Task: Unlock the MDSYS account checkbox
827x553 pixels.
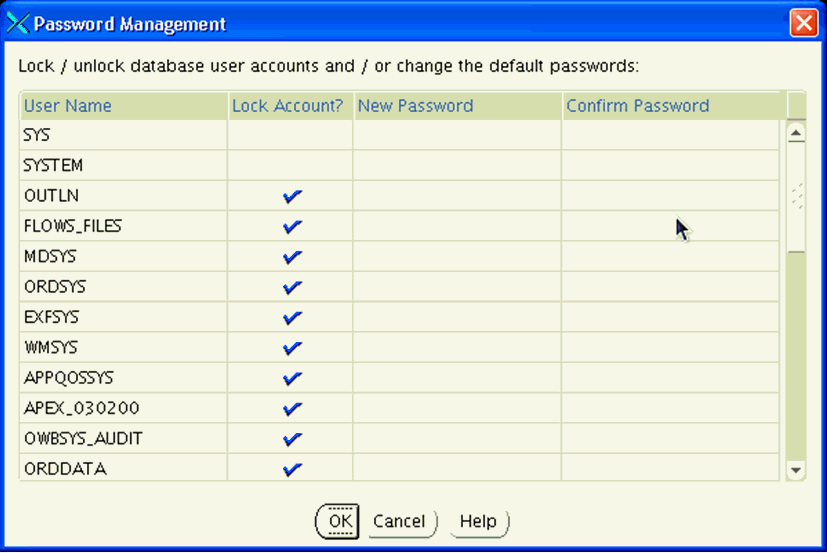Action: pos(292,257)
